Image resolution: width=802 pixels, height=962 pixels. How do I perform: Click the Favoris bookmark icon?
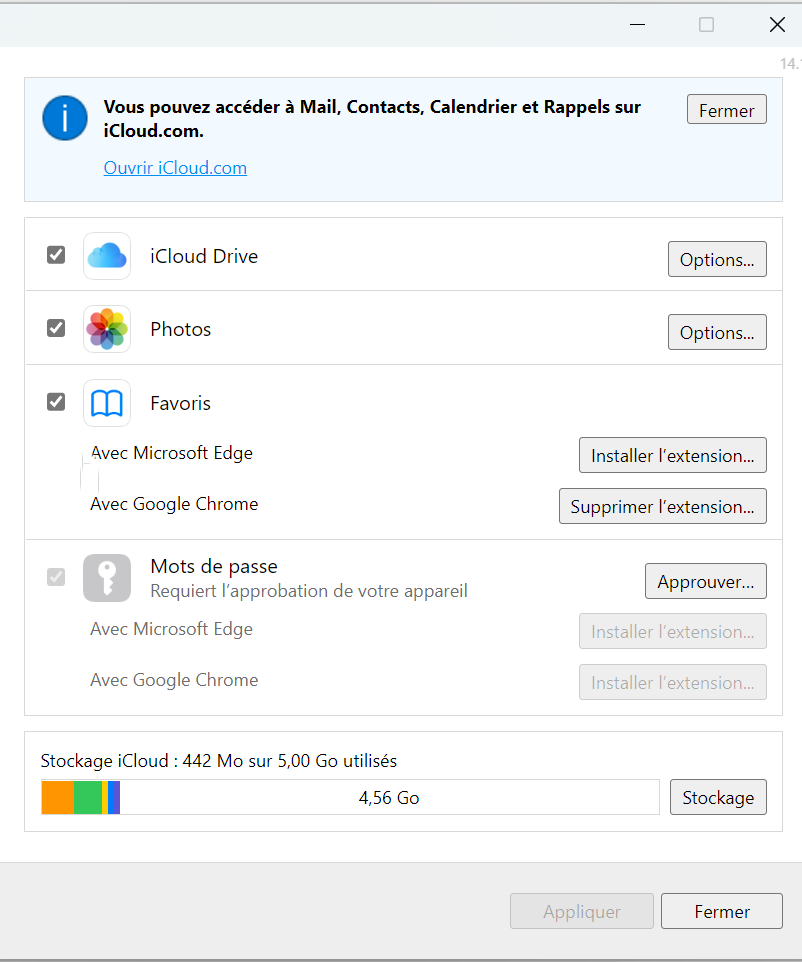[x=107, y=403]
